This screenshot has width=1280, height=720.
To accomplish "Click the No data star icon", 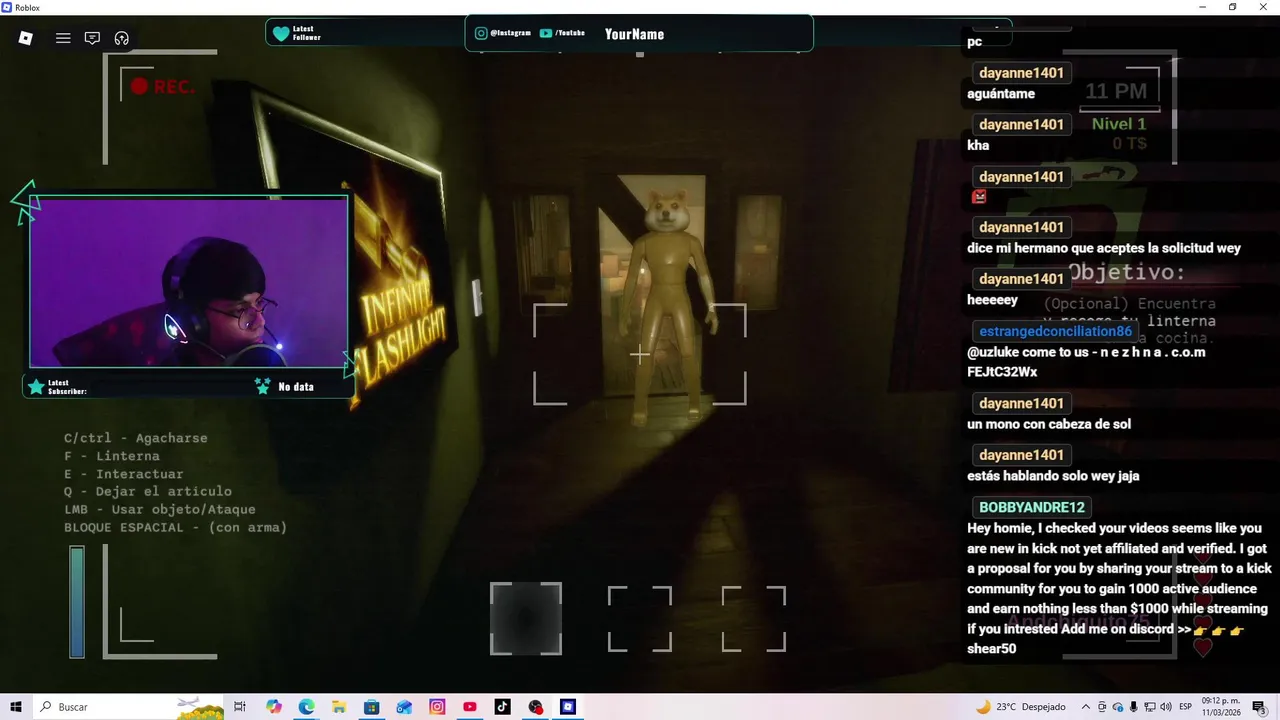I will (x=263, y=386).
